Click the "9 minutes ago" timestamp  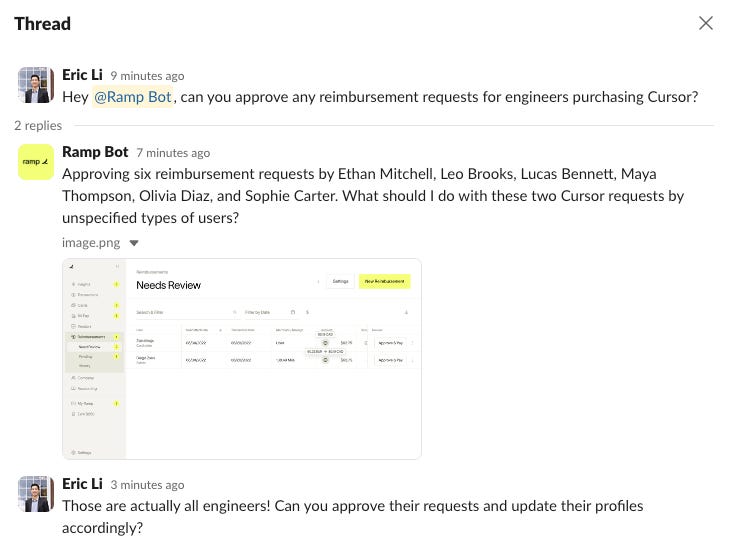point(147,76)
